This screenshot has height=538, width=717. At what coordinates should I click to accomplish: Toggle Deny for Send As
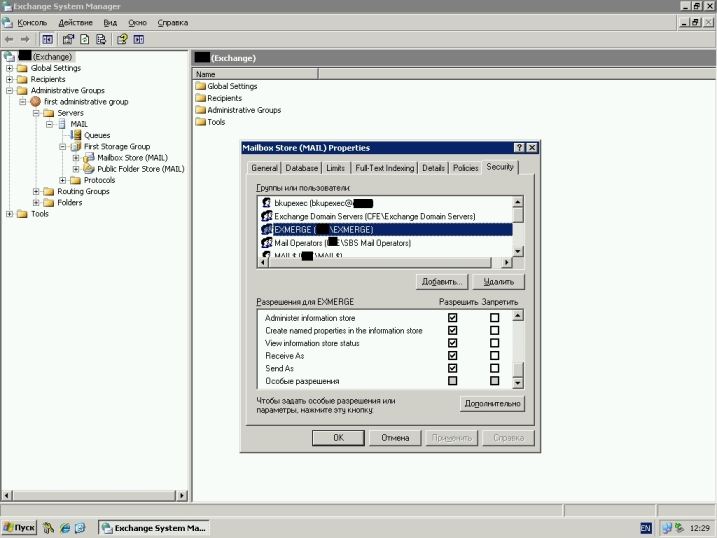(x=494, y=368)
